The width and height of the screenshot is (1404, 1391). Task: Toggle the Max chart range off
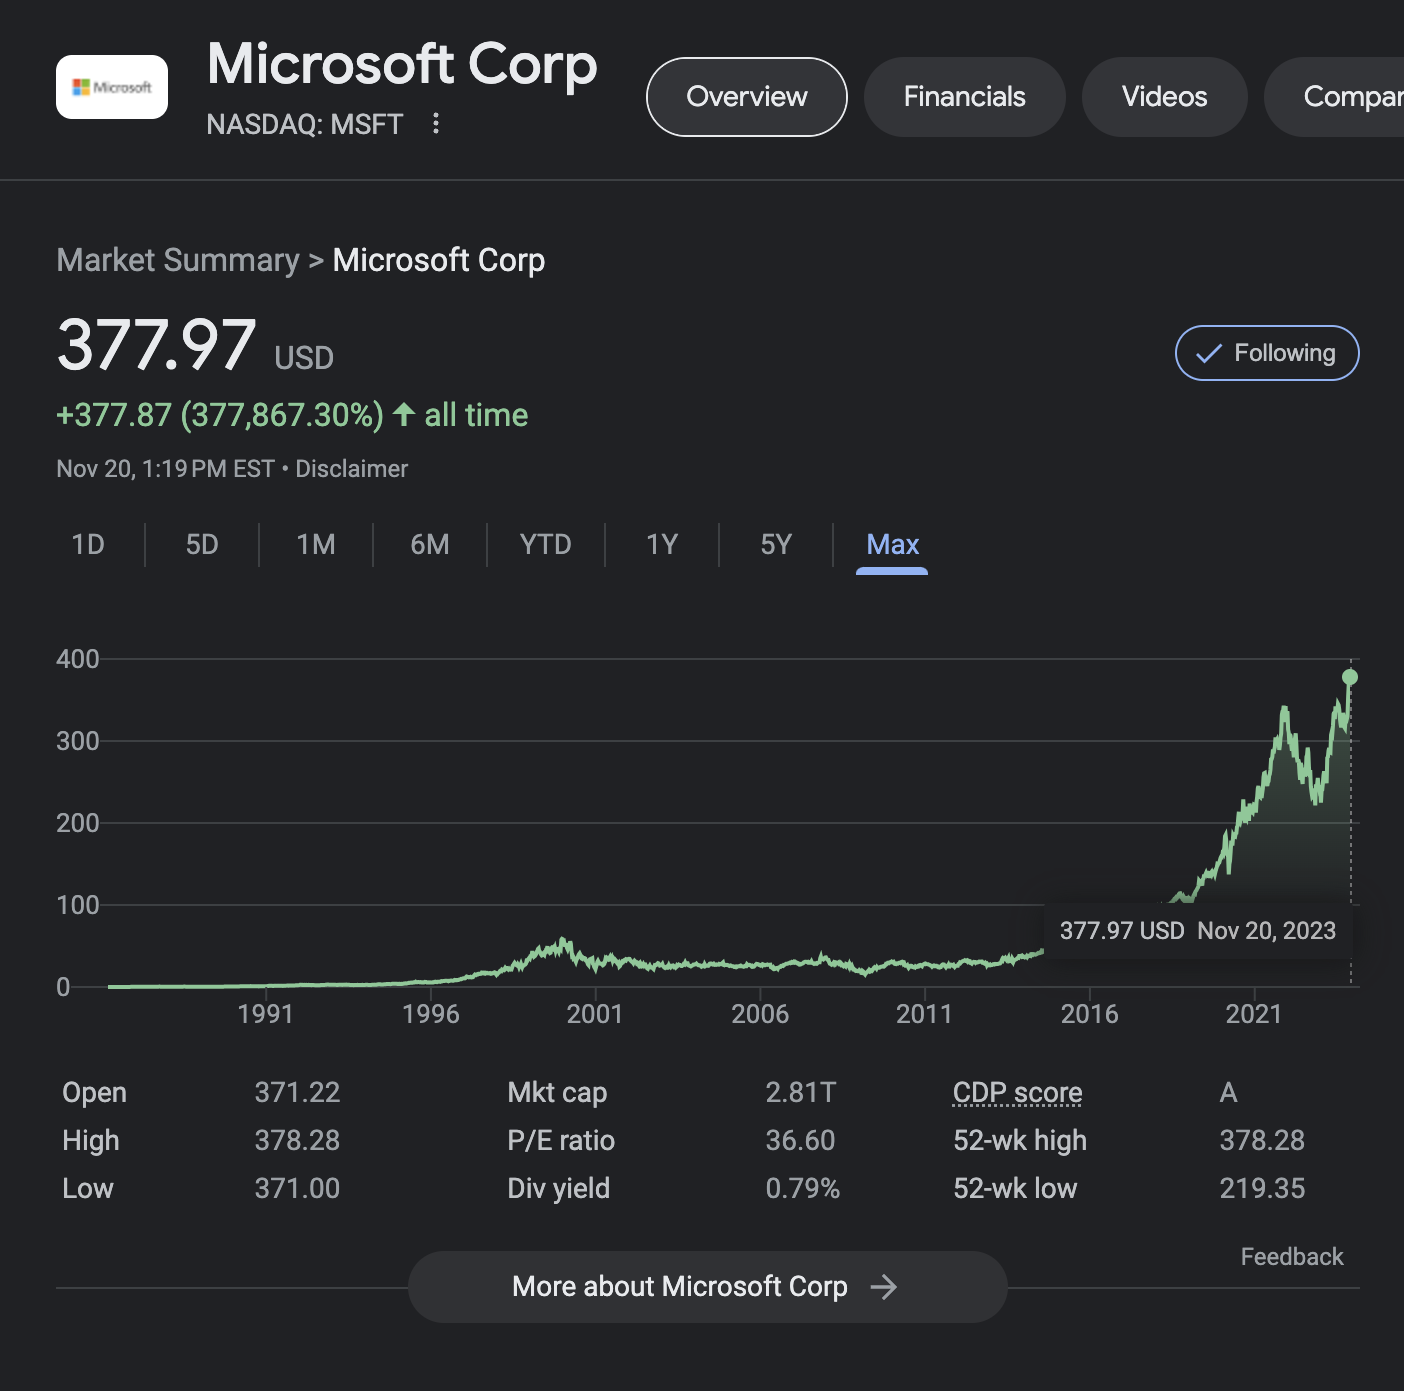coord(892,544)
